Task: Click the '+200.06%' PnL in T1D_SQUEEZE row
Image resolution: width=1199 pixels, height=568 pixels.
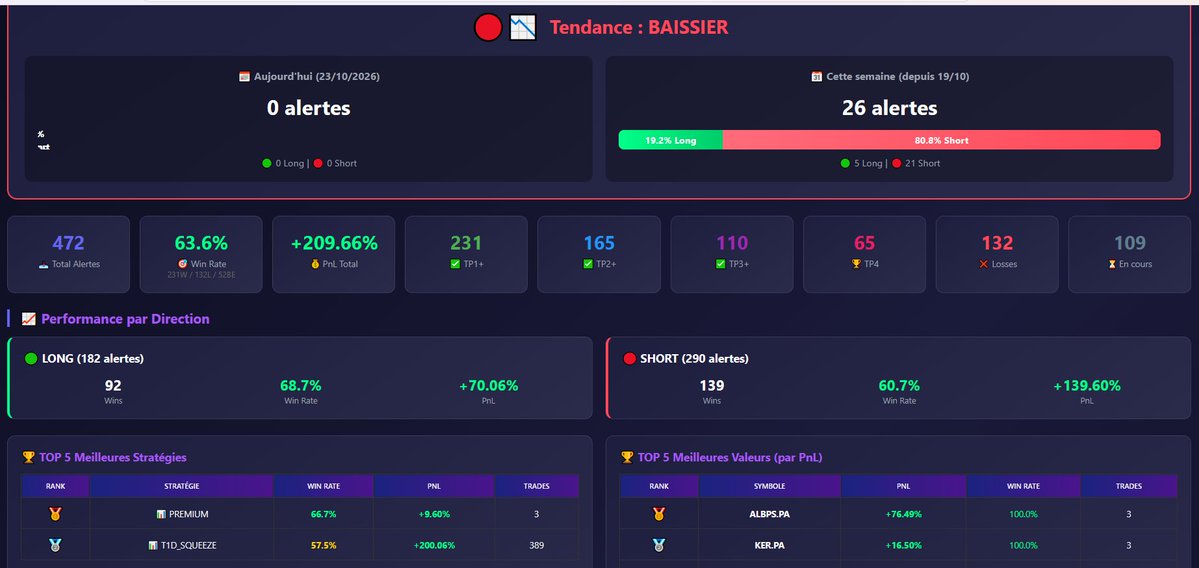Action: pos(434,546)
